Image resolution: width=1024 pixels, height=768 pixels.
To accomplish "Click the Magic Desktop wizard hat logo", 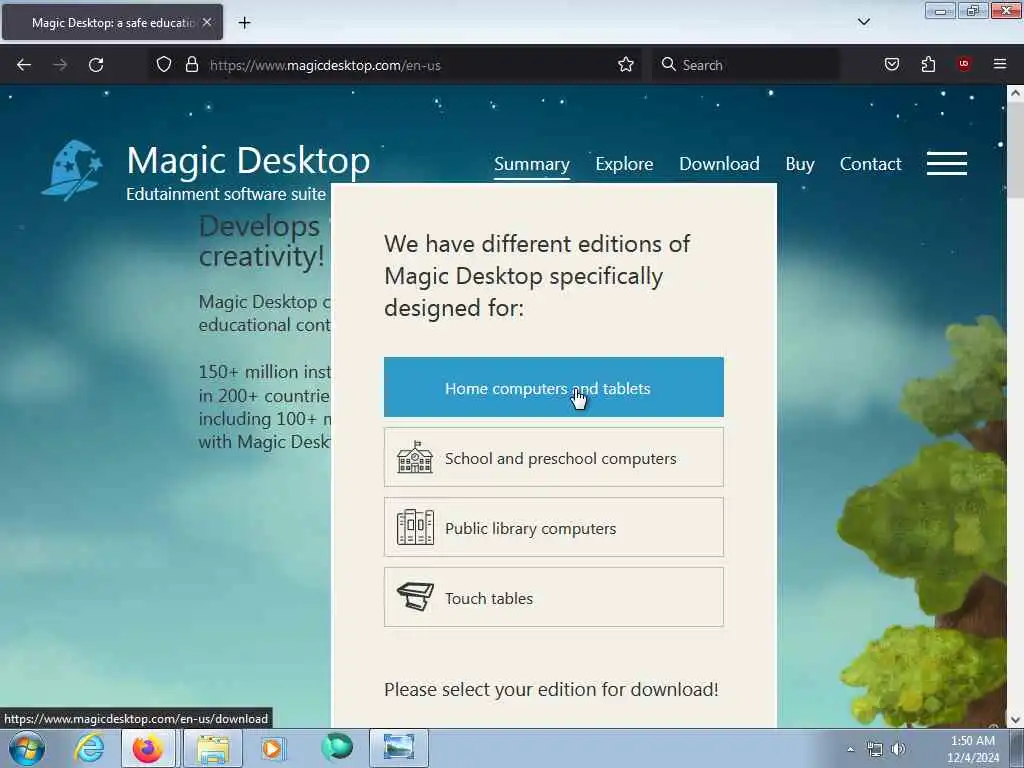I will pyautogui.click(x=72, y=170).
